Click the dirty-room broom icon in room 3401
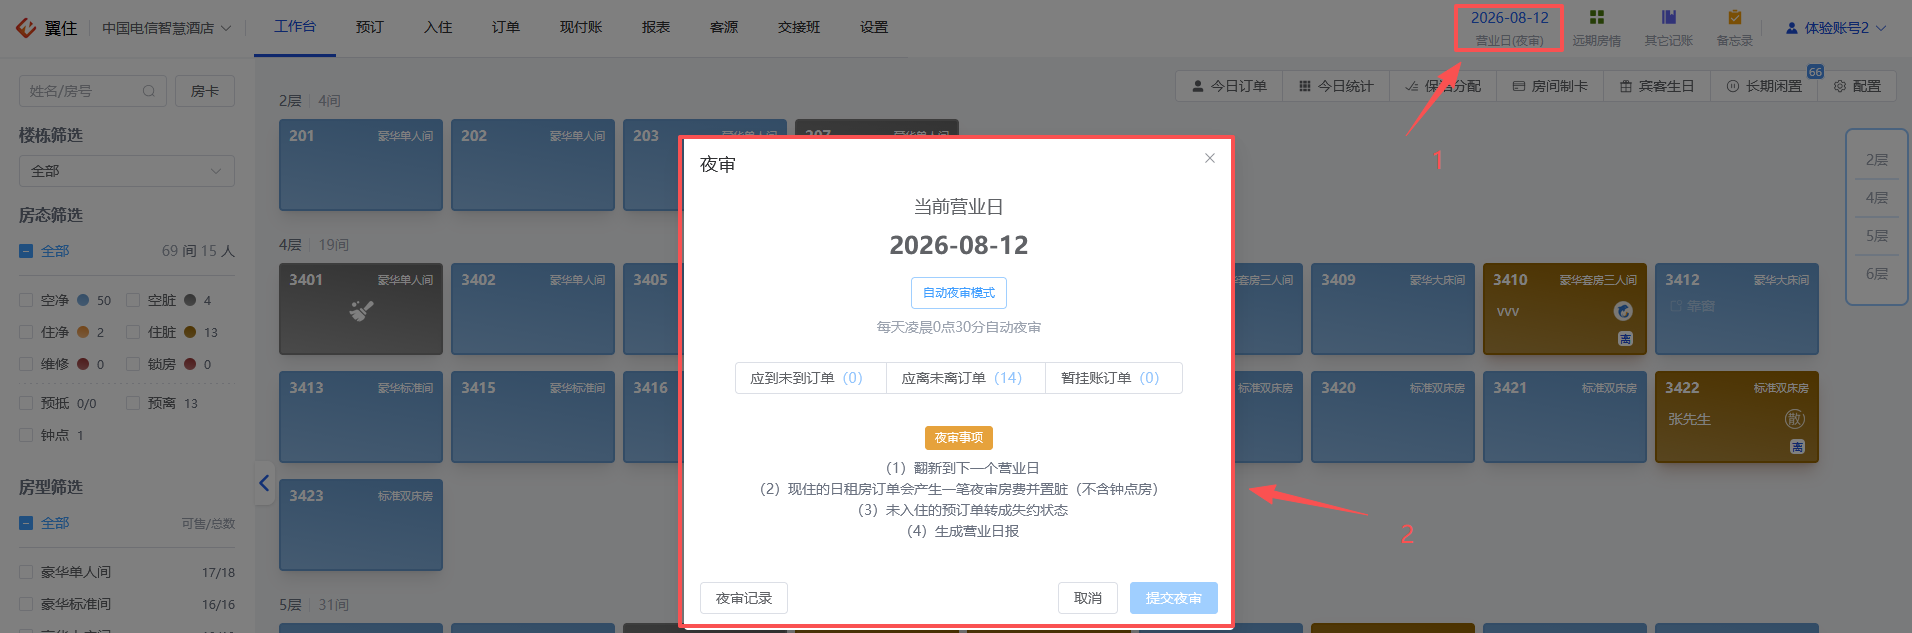The image size is (1912, 633). click(x=361, y=311)
